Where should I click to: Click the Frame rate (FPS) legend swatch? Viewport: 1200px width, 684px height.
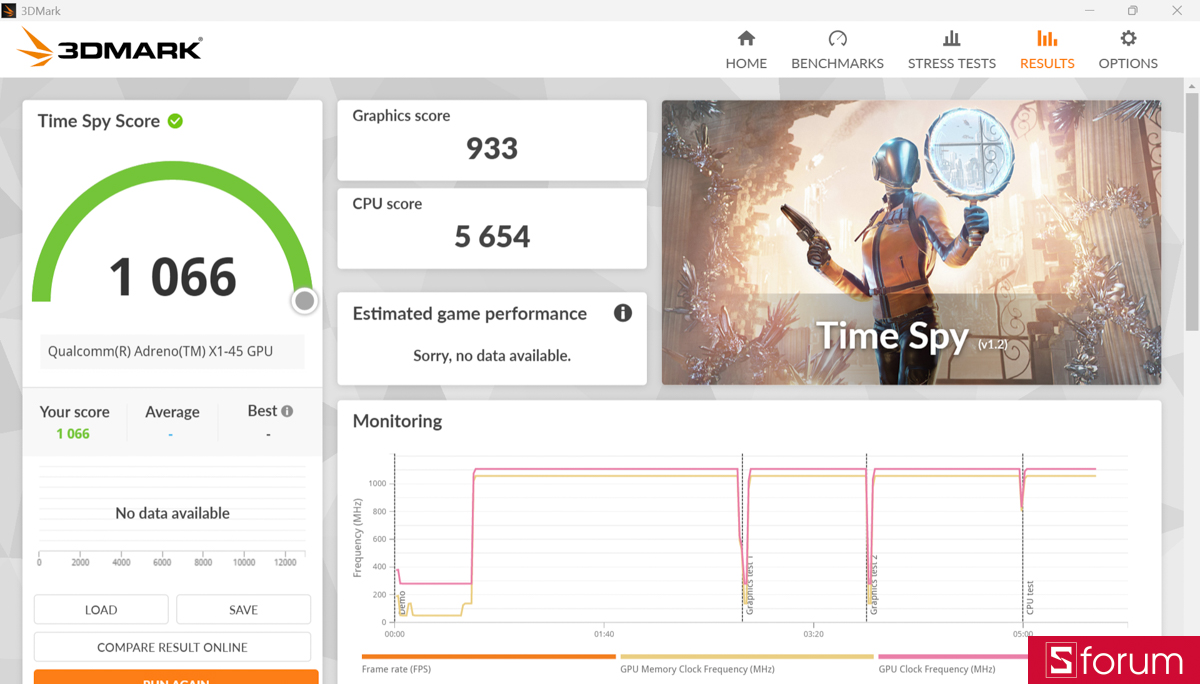coord(488,658)
